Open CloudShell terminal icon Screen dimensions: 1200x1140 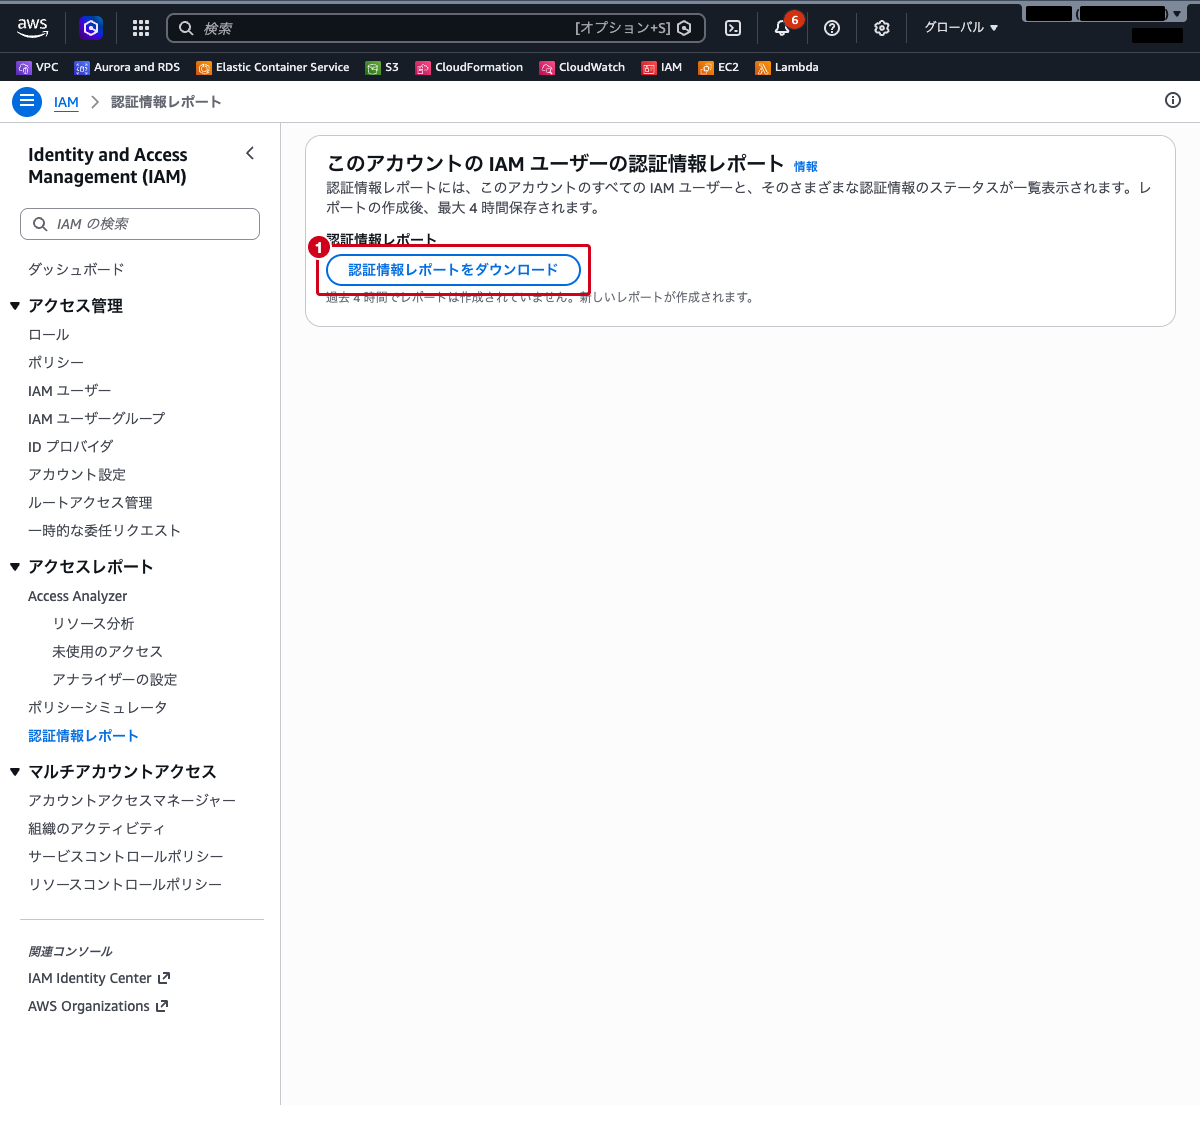tap(732, 28)
